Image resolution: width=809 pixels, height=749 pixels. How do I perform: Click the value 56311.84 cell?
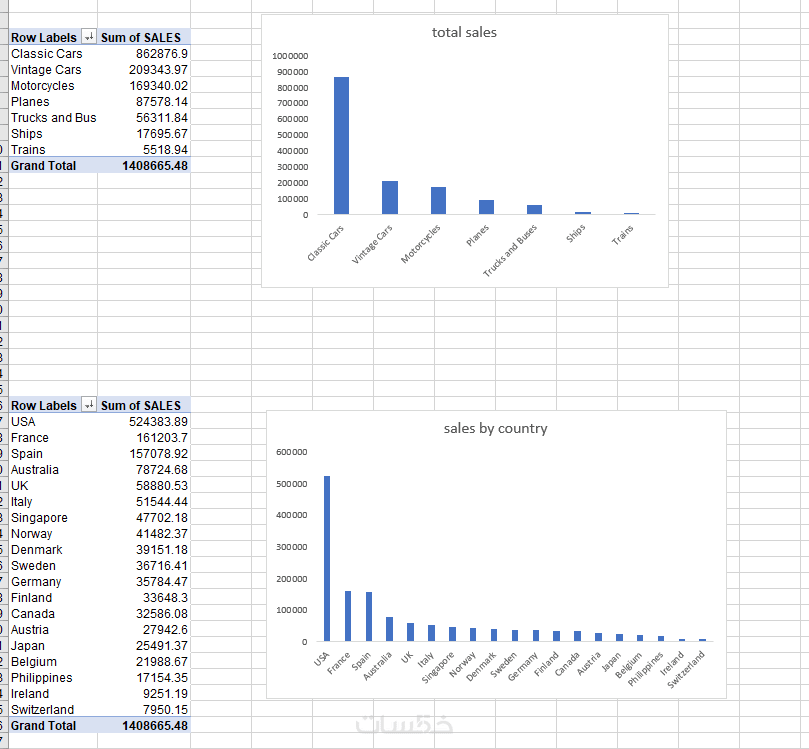click(144, 118)
